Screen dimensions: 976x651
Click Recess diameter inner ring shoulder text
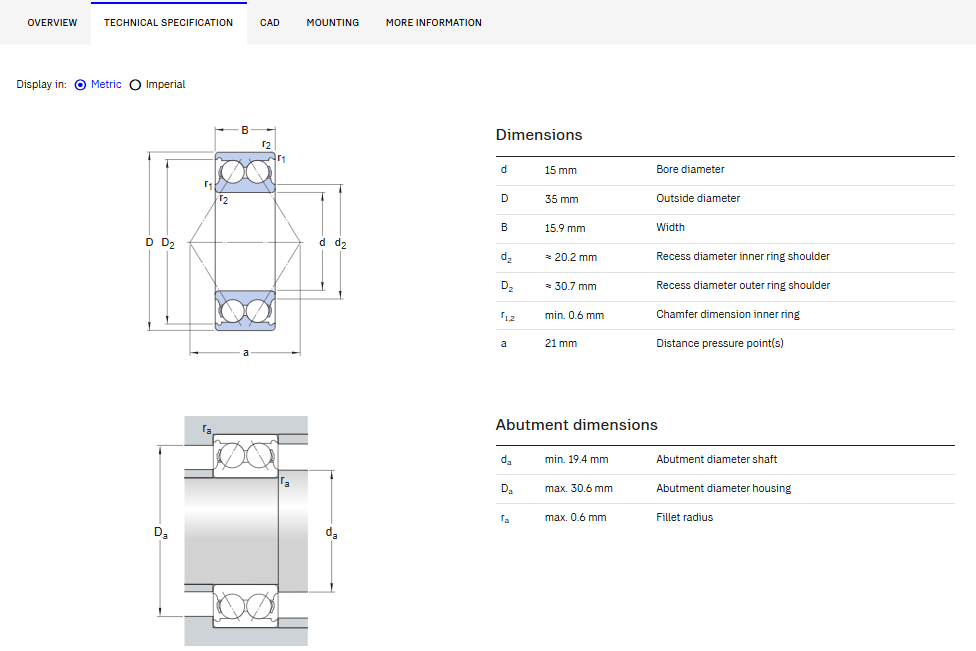(743, 256)
